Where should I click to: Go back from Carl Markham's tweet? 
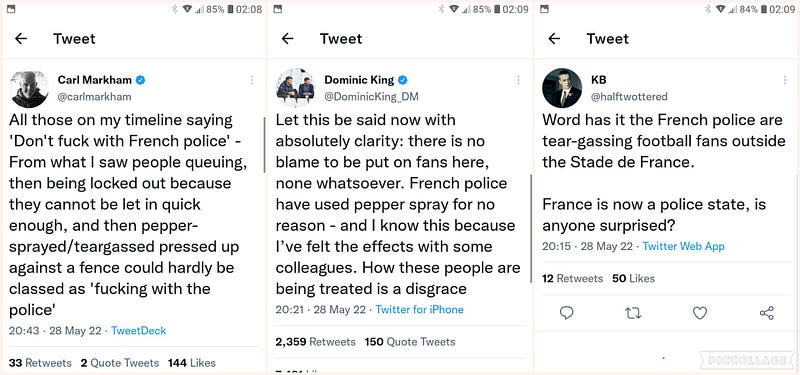21,38
